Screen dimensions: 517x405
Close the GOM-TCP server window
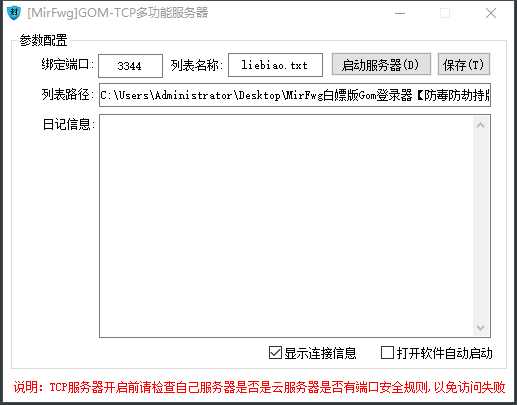491,13
